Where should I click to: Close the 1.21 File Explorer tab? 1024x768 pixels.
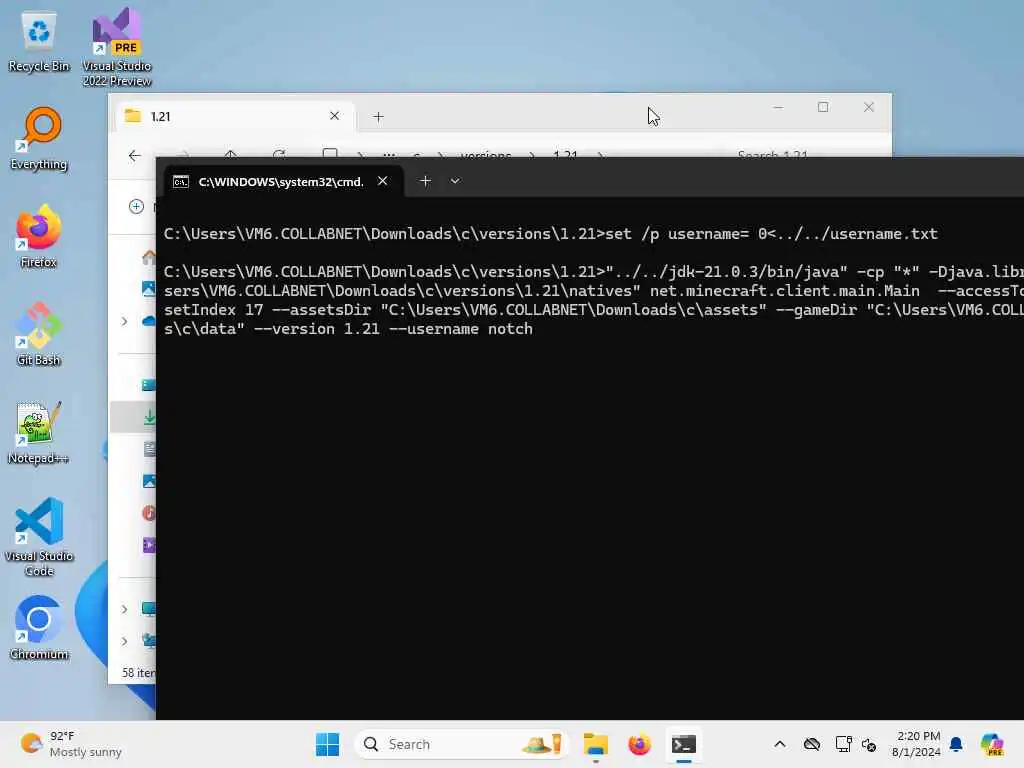(334, 116)
